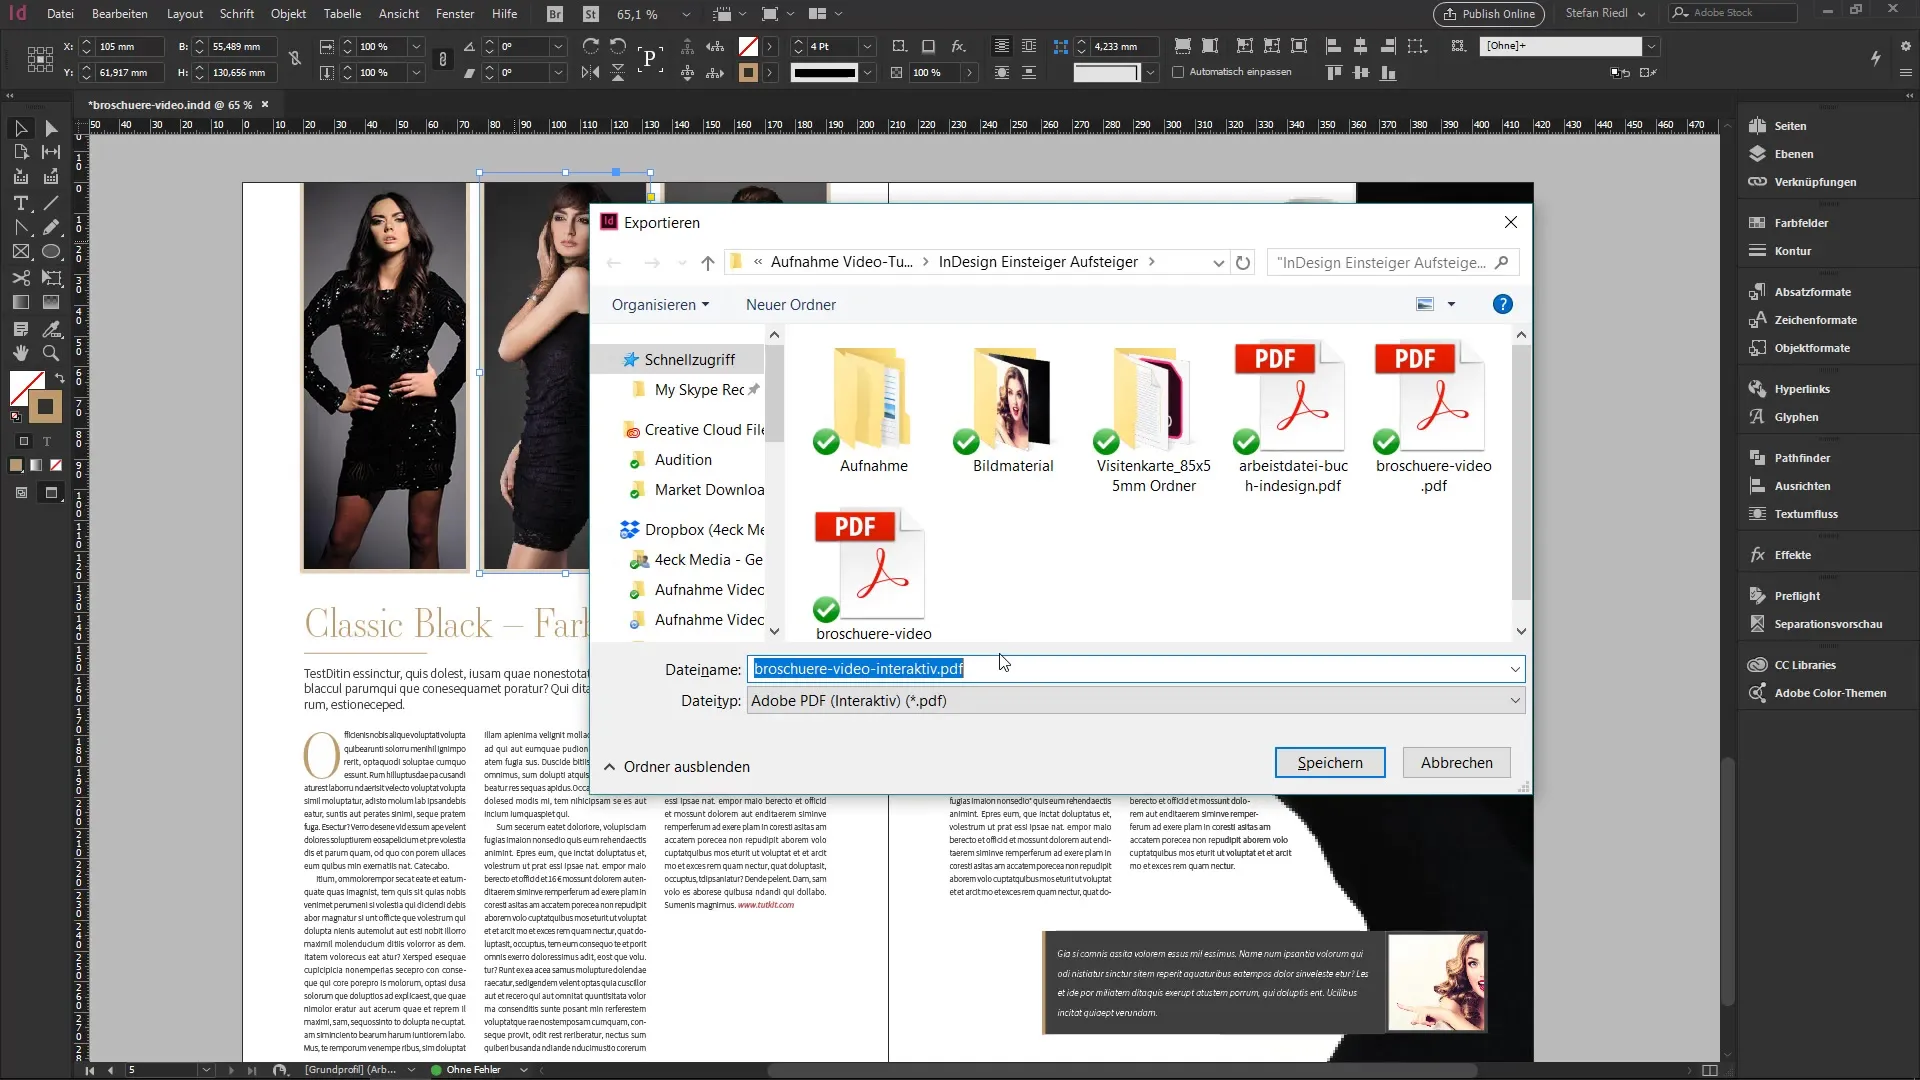Open the Preflight panel
Image resolution: width=1920 pixels, height=1080 pixels.
(x=1796, y=596)
